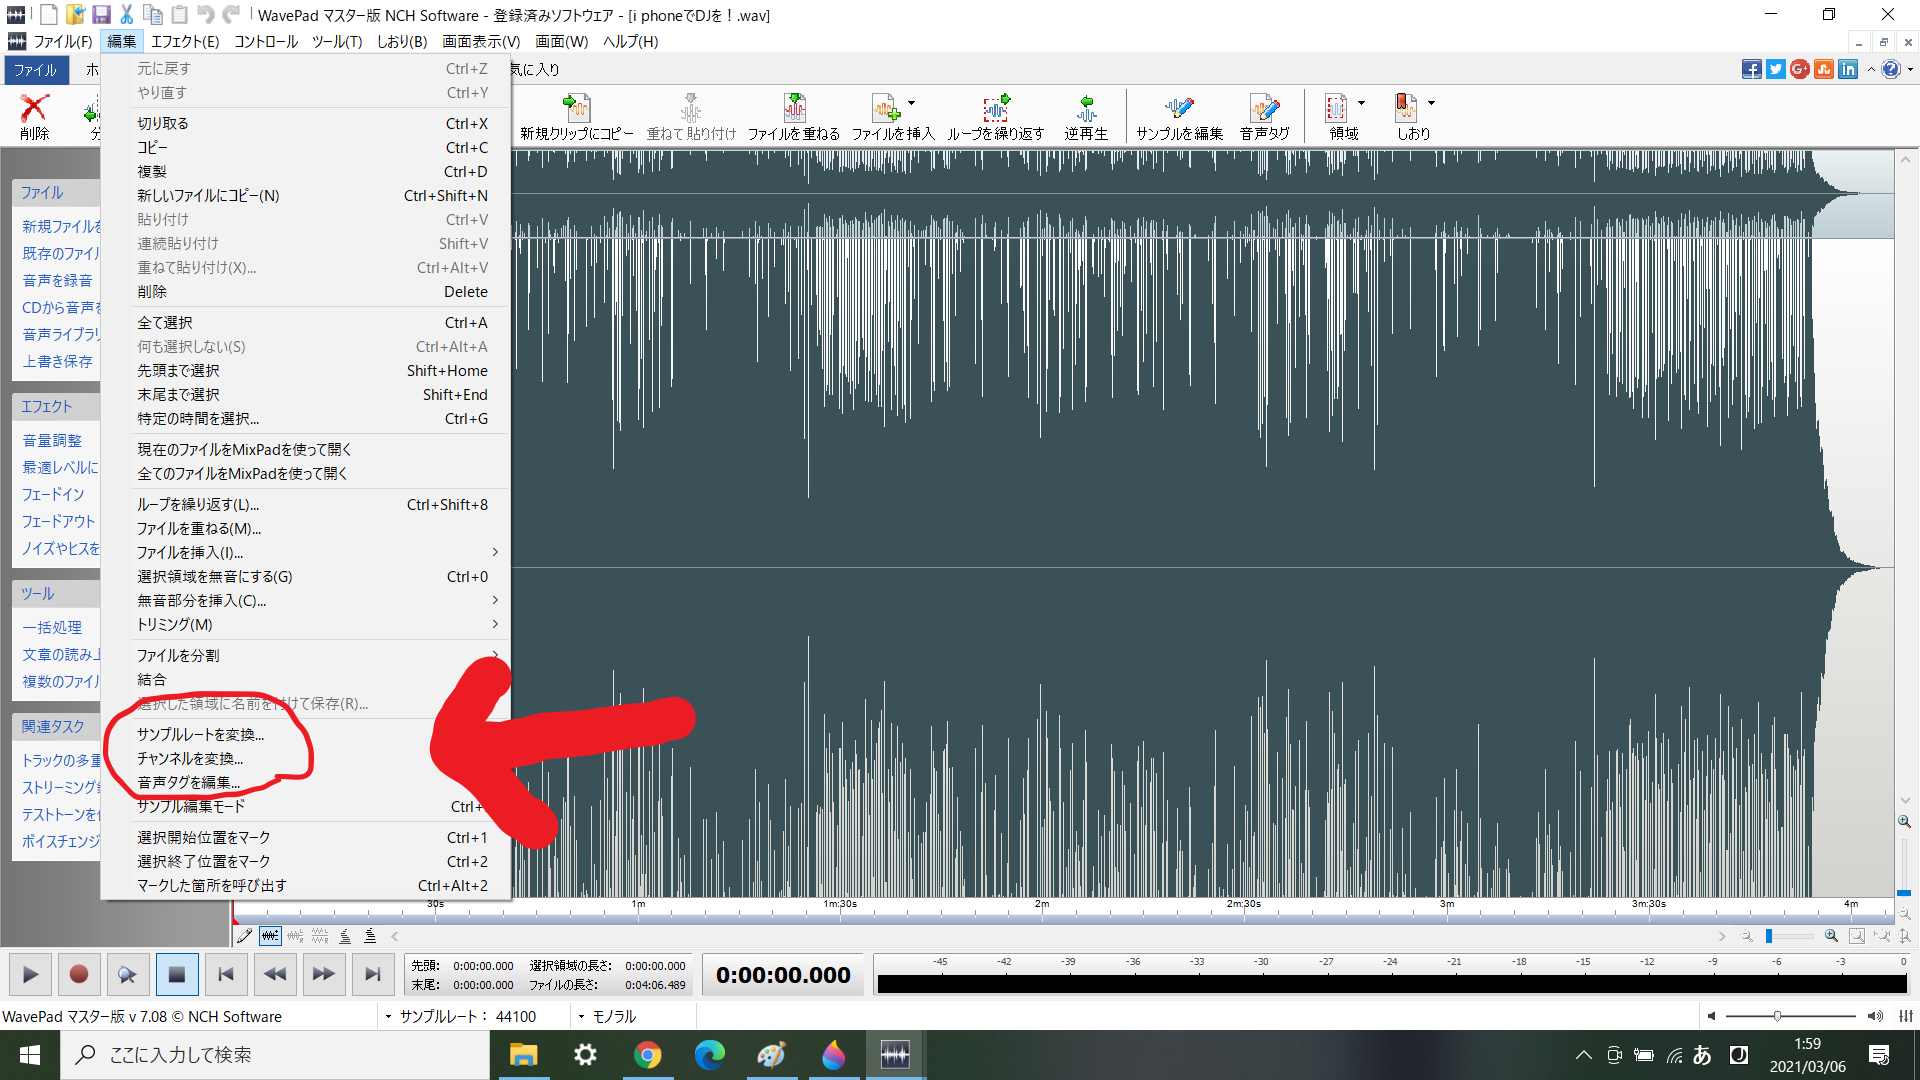Open the Tools menu in menu bar

point(336,41)
